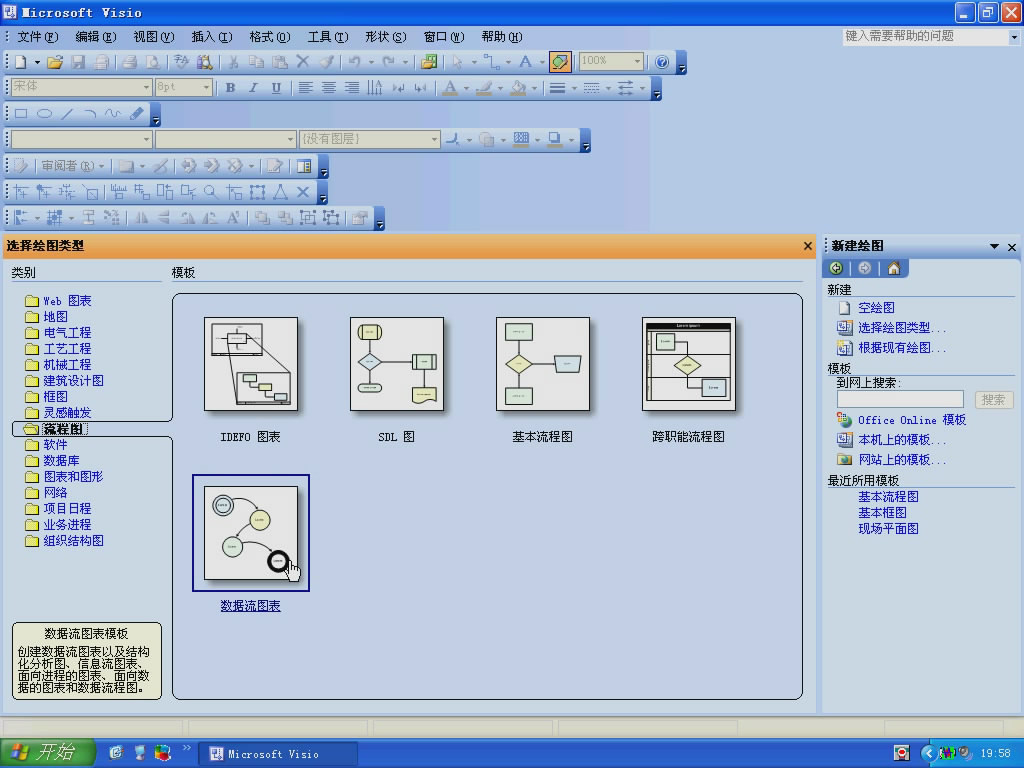This screenshot has height=768, width=1024.
Task: Toggle left text alignment
Action: pos(305,88)
